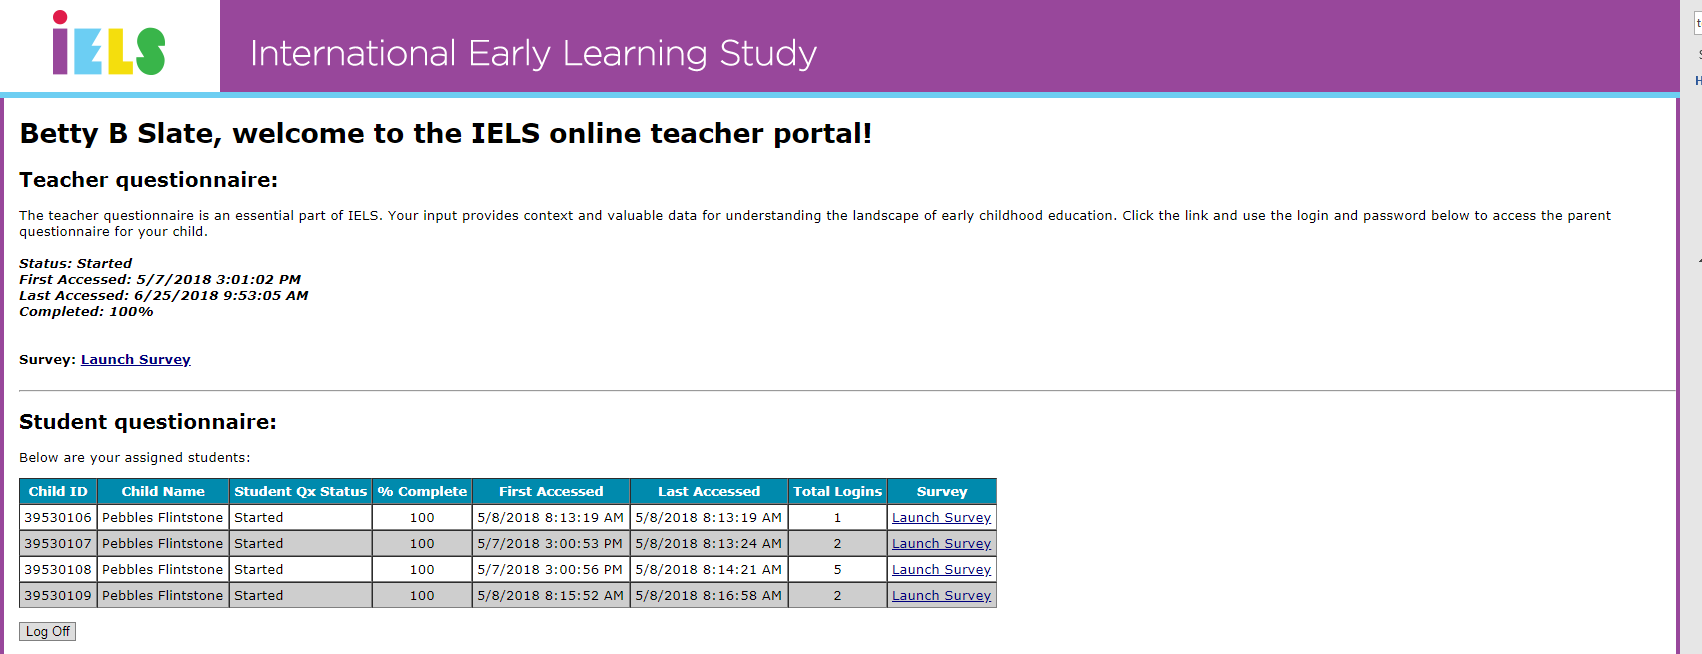Click first accessed 5/8/2018 8:13:19 AM cell
This screenshot has width=1702, height=654.
(551, 518)
